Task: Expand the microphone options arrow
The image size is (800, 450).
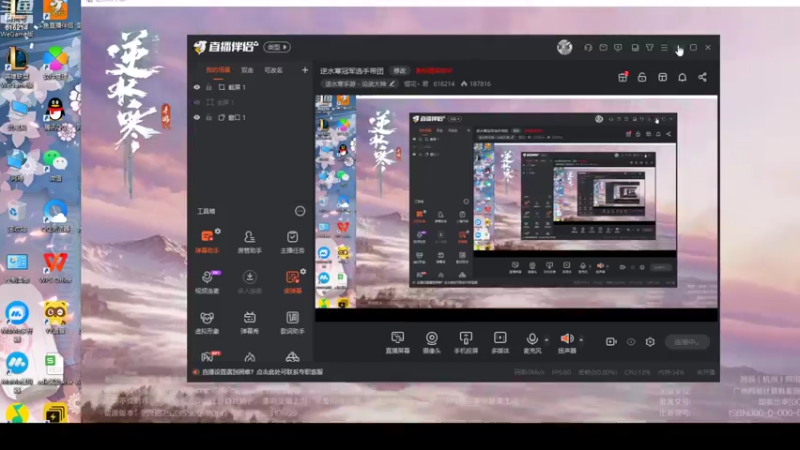Action: coord(546,340)
